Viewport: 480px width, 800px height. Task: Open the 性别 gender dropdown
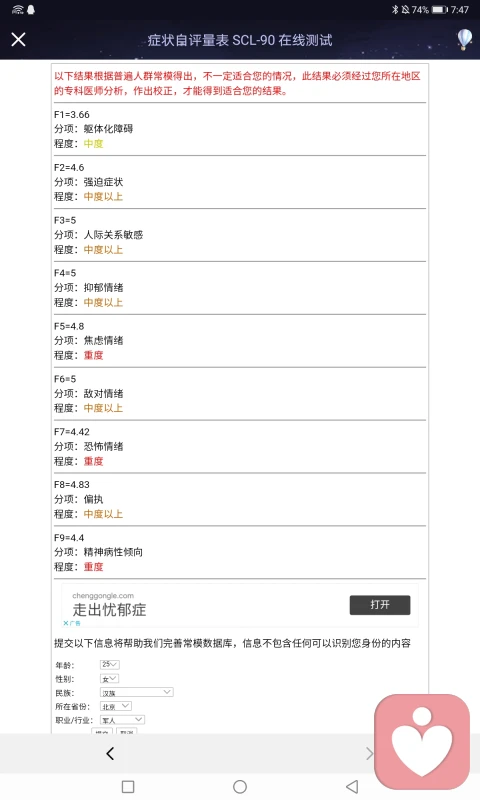point(109,679)
